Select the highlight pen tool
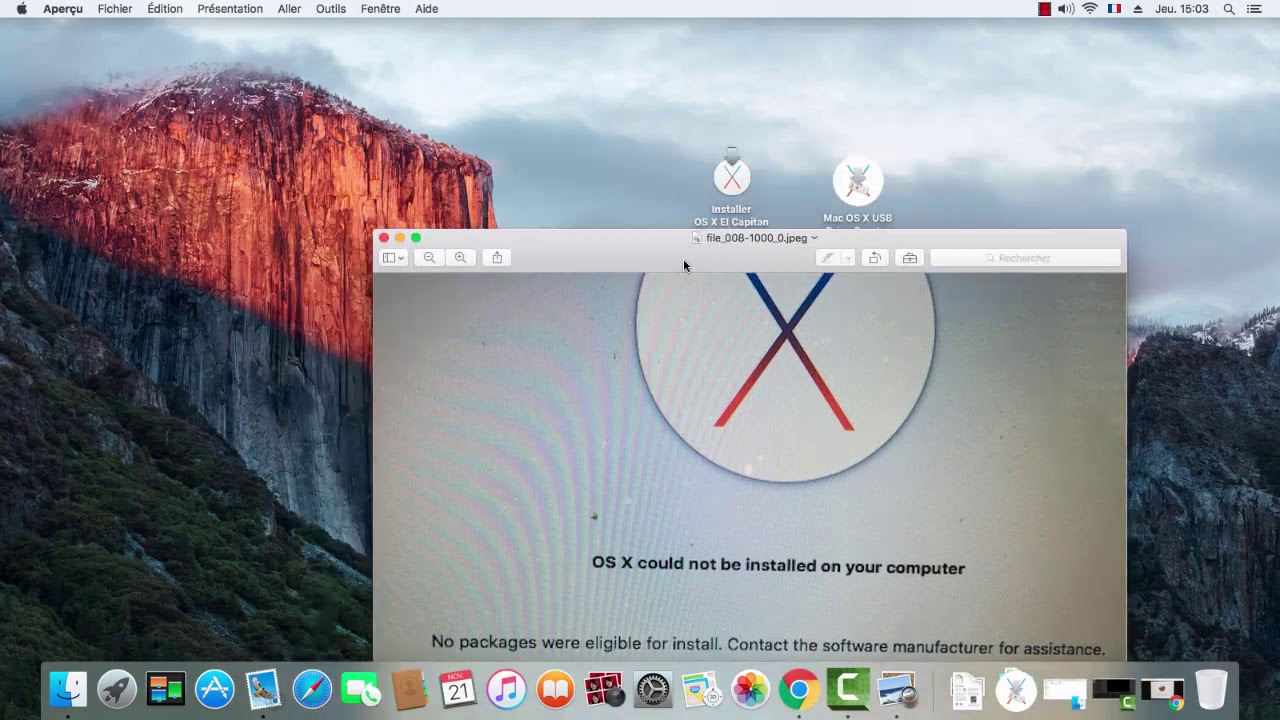This screenshot has height=720, width=1280. point(827,258)
